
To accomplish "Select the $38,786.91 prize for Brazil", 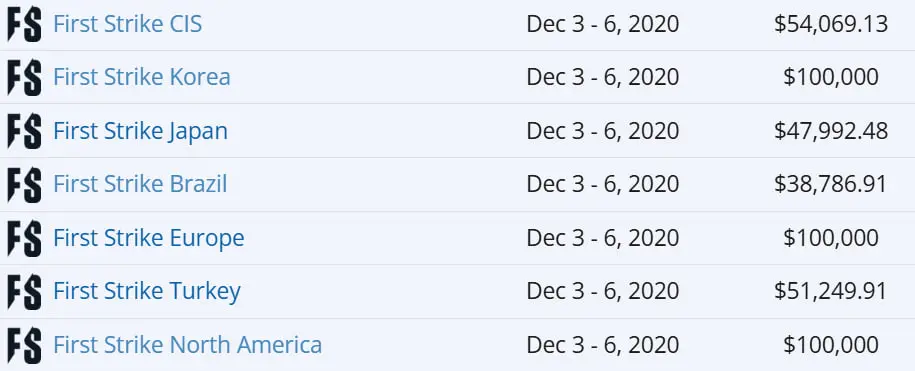I will (830, 185).
